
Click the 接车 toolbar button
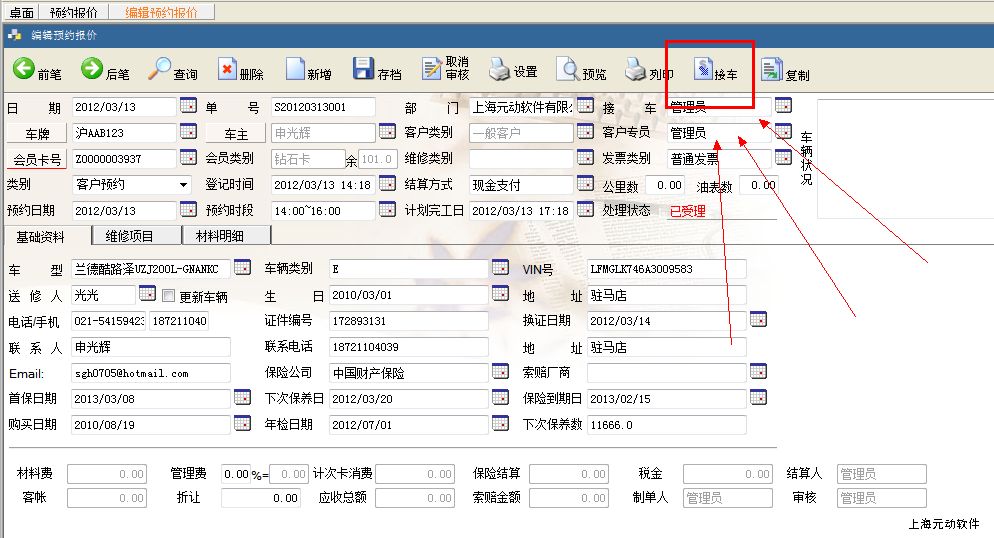(706, 70)
